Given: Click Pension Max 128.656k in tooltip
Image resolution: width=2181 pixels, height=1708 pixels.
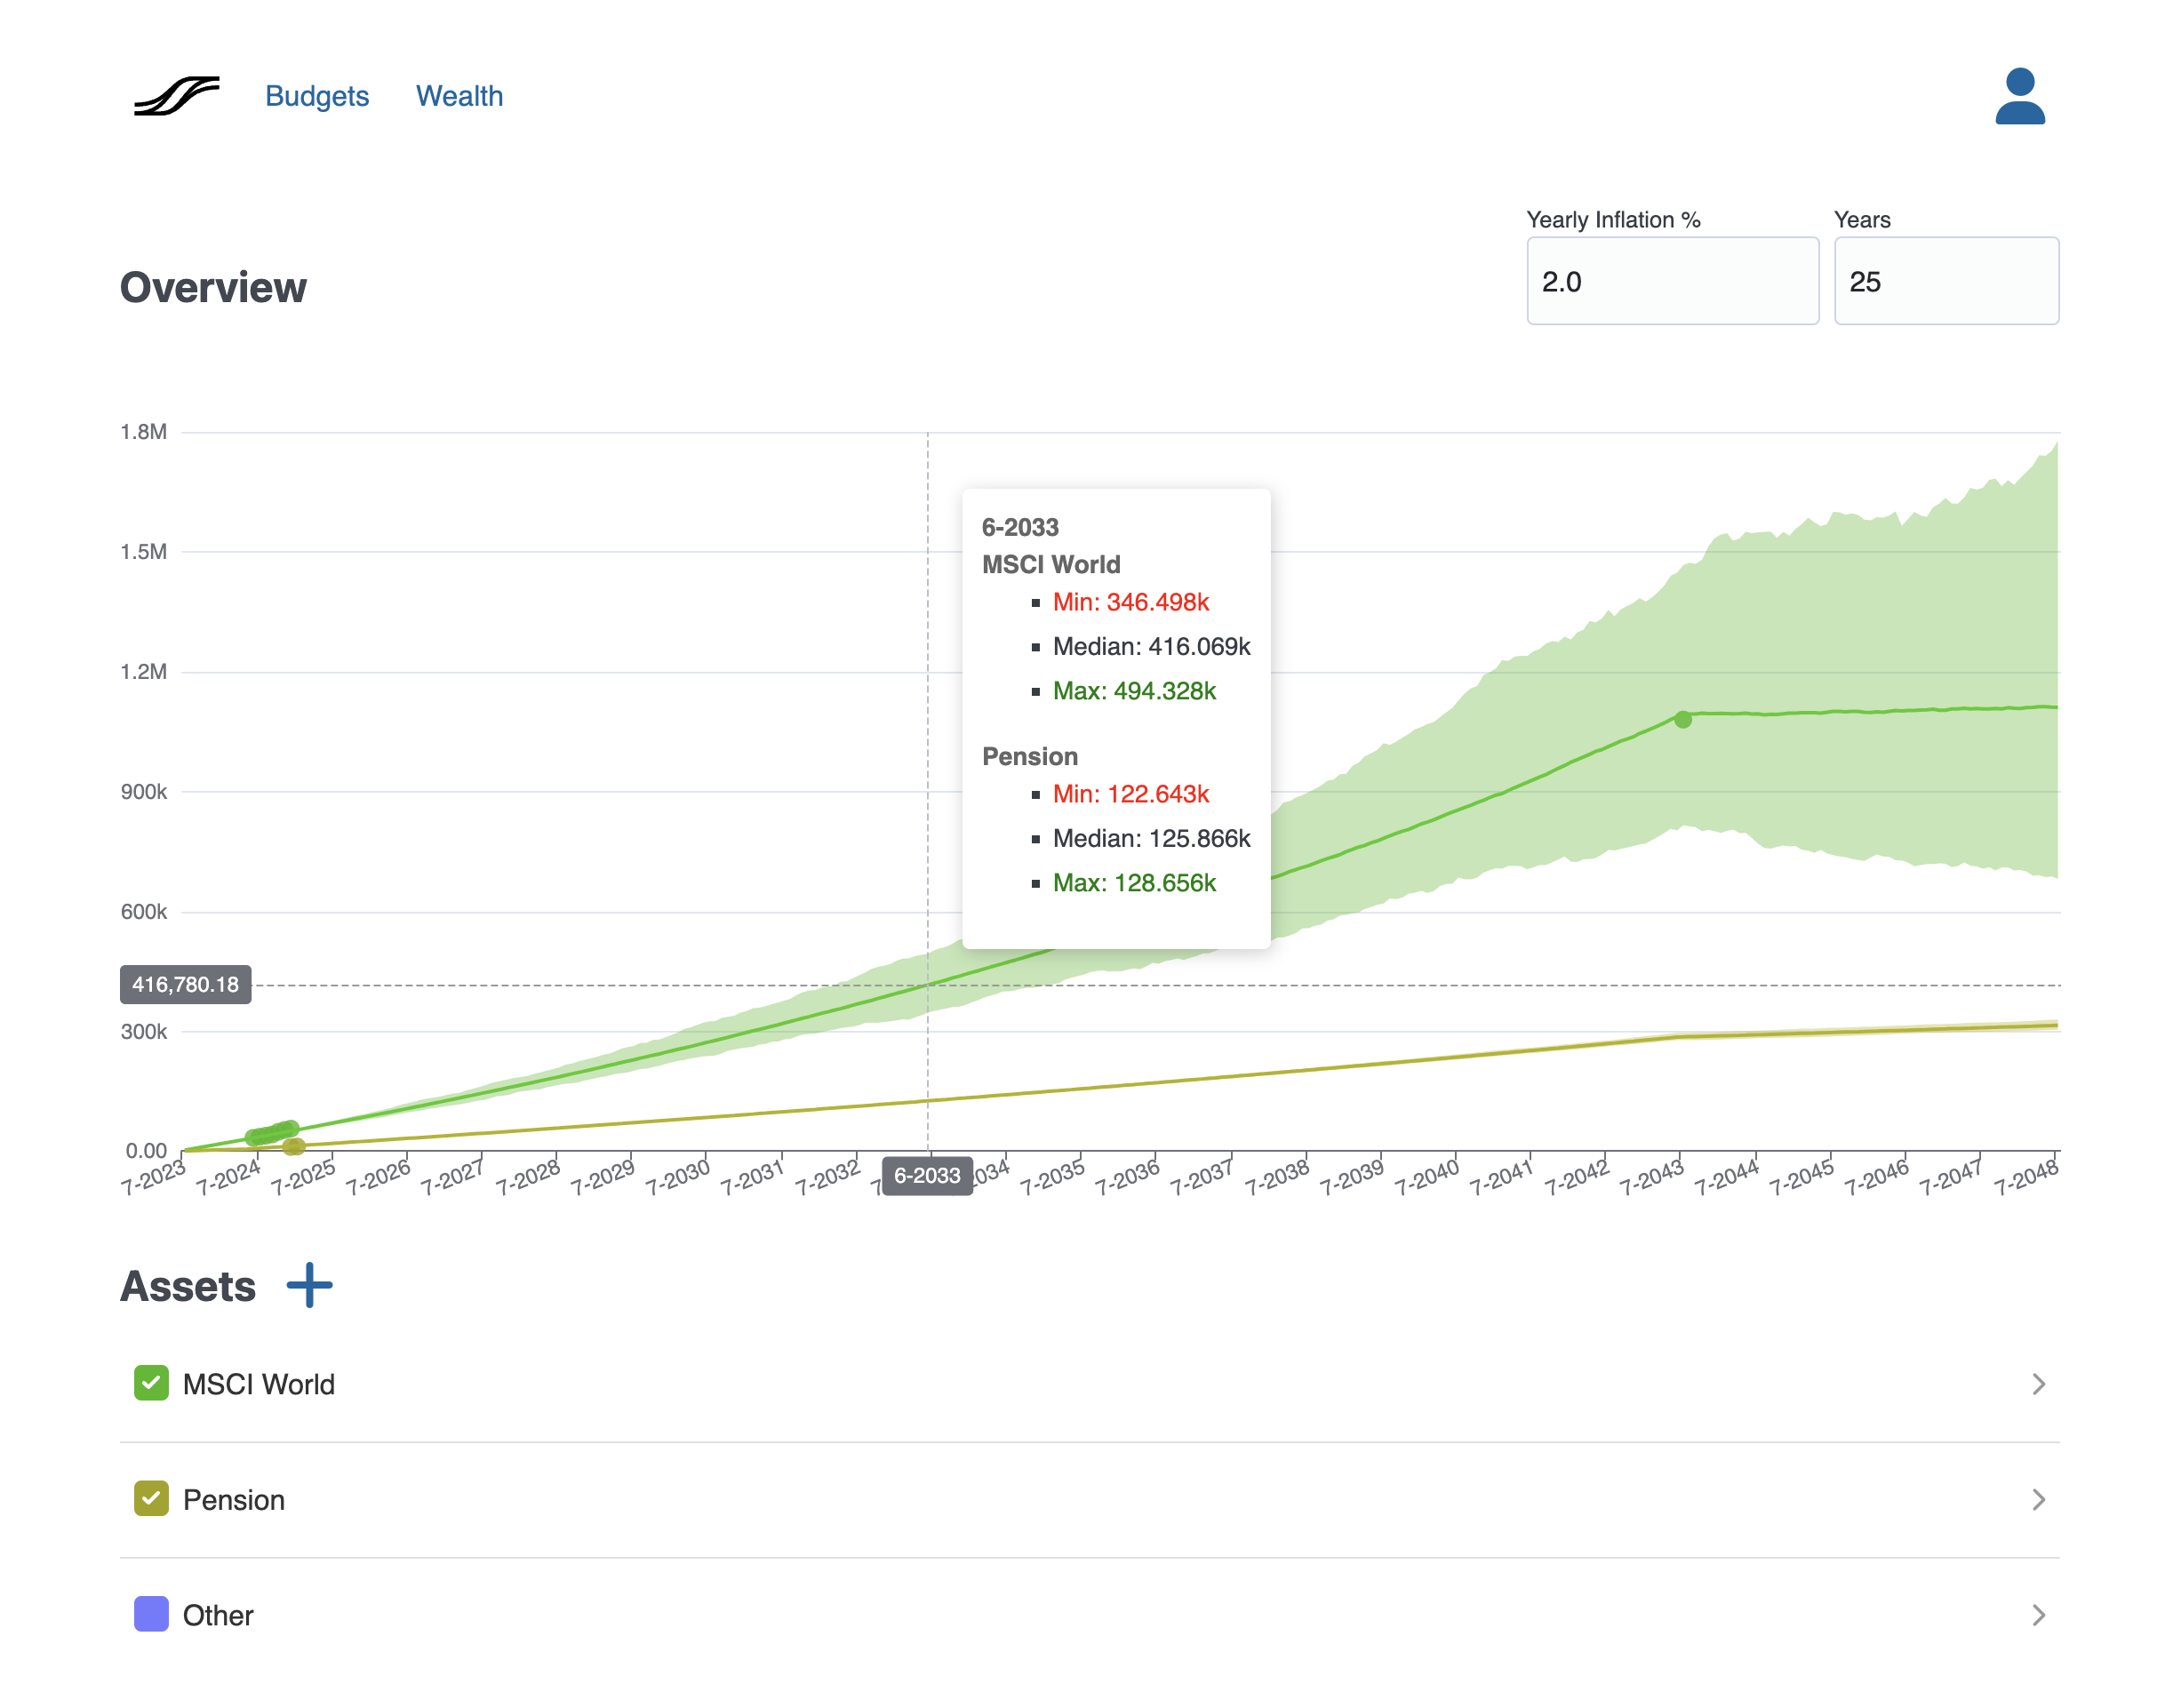Looking at the screenshot, I should (1134, 882).
